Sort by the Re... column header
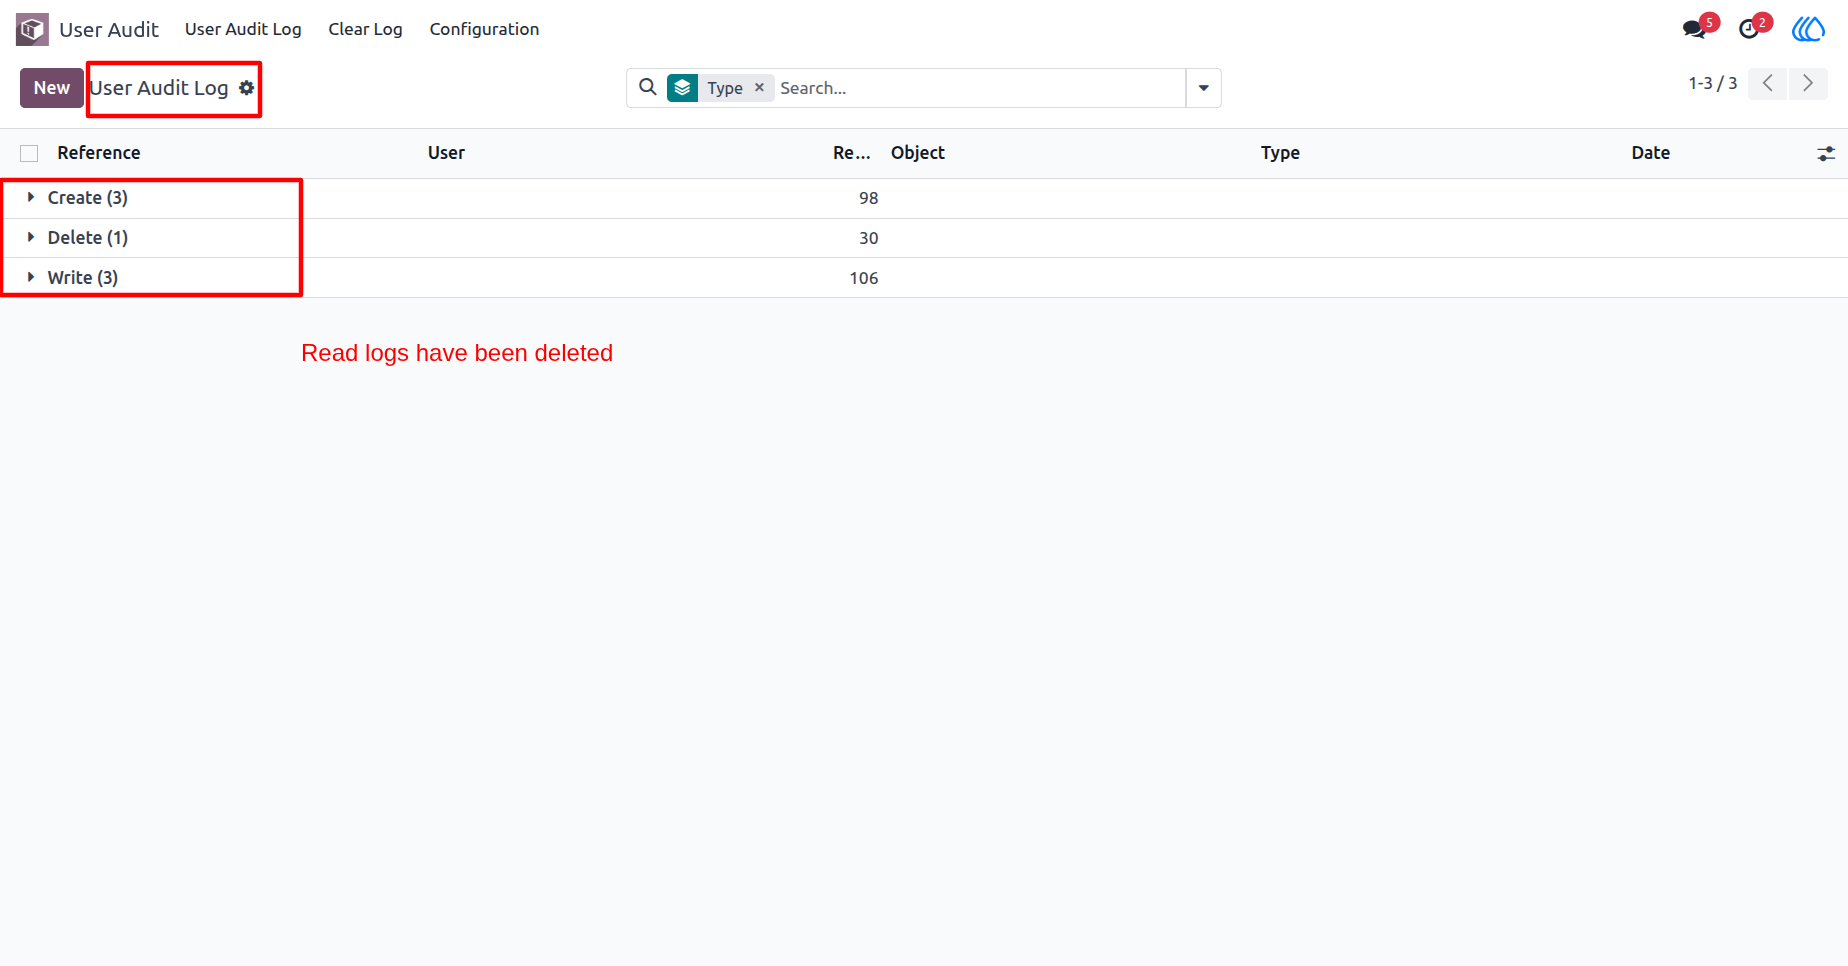This screenshot has height=966, width=1848. [852, 153]
